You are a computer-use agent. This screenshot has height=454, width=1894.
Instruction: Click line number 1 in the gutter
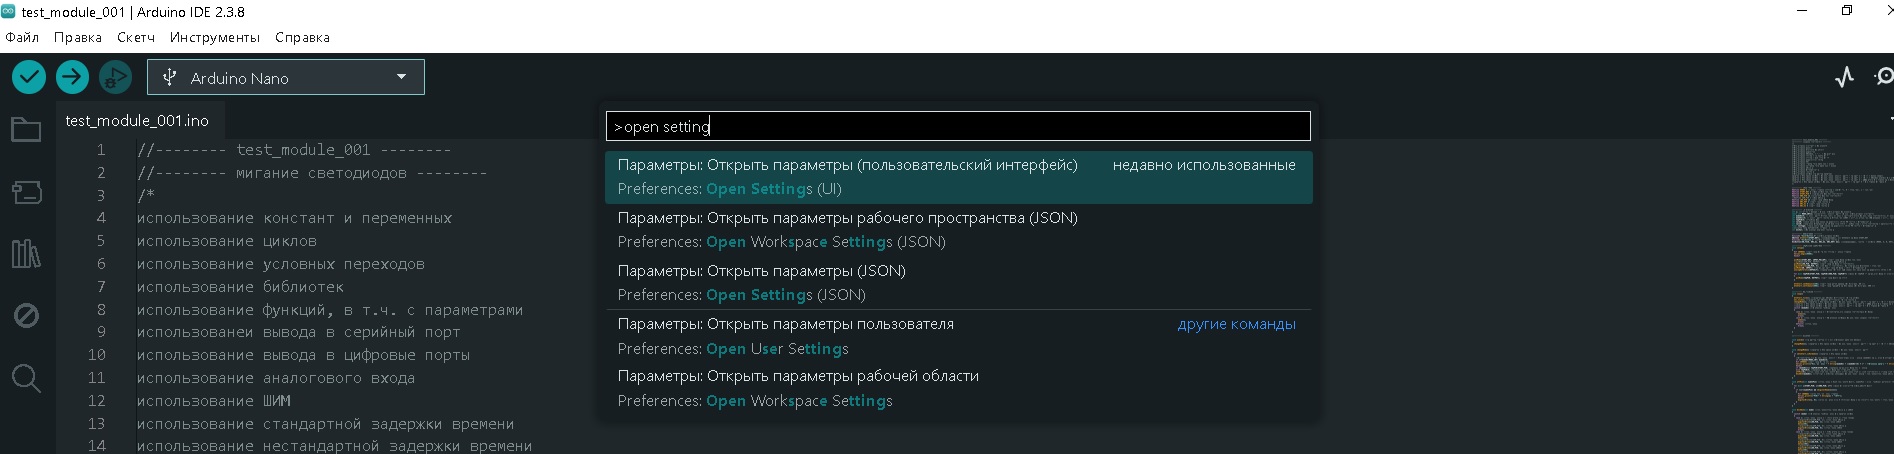point(101,149)
